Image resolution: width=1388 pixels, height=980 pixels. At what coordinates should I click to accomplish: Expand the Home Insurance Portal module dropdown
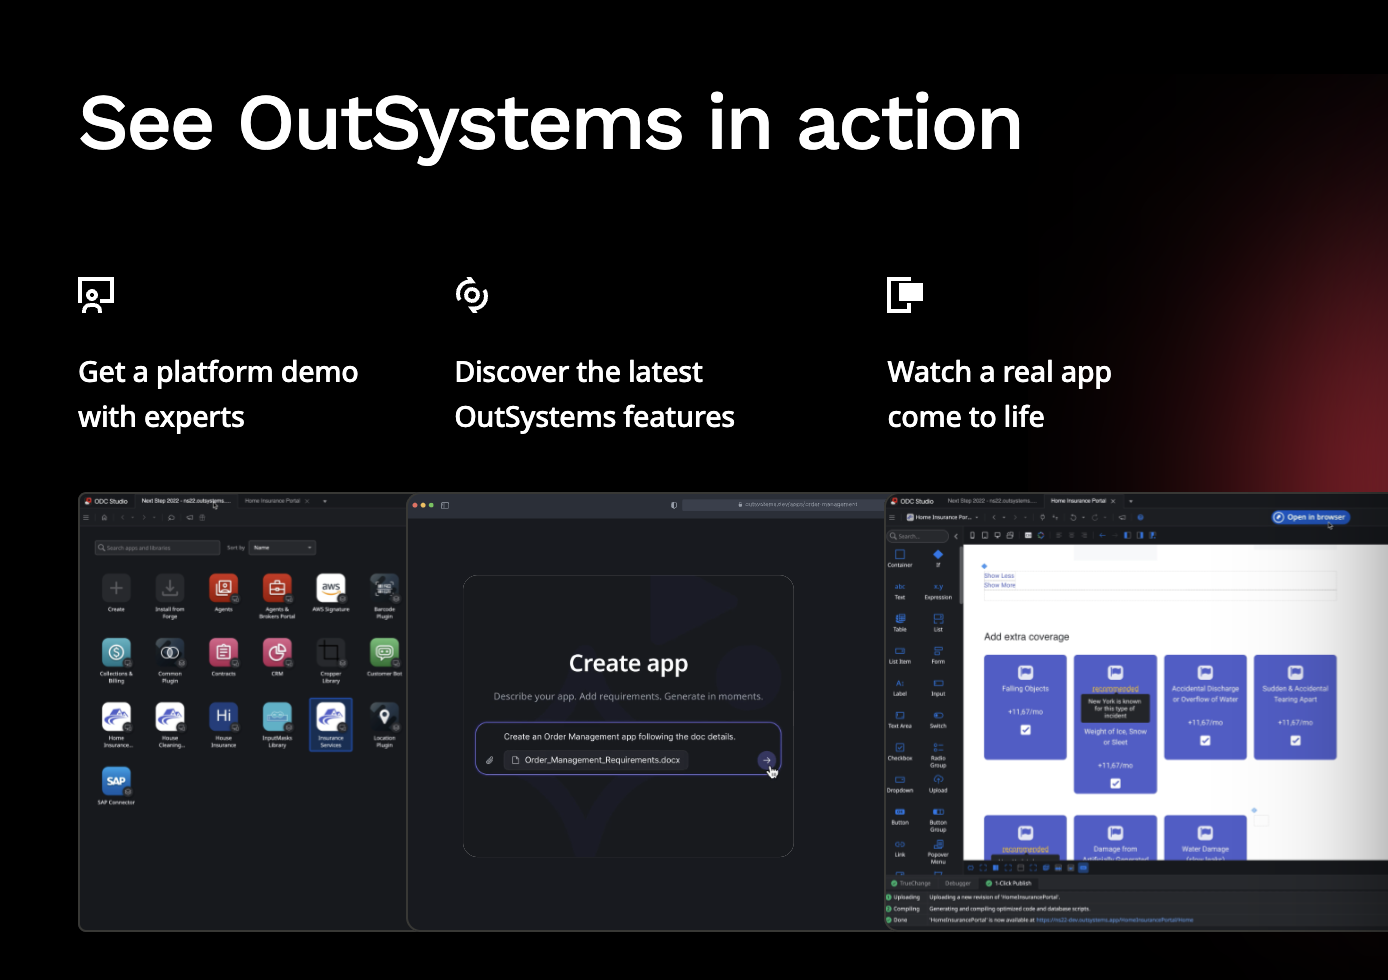click(x=977, y=517)
